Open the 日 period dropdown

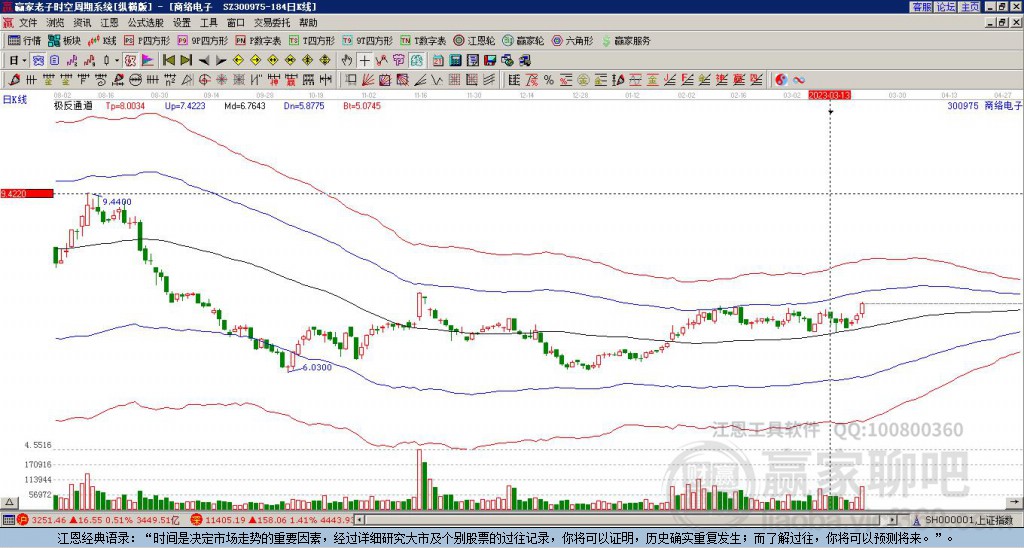click(18, 61)
